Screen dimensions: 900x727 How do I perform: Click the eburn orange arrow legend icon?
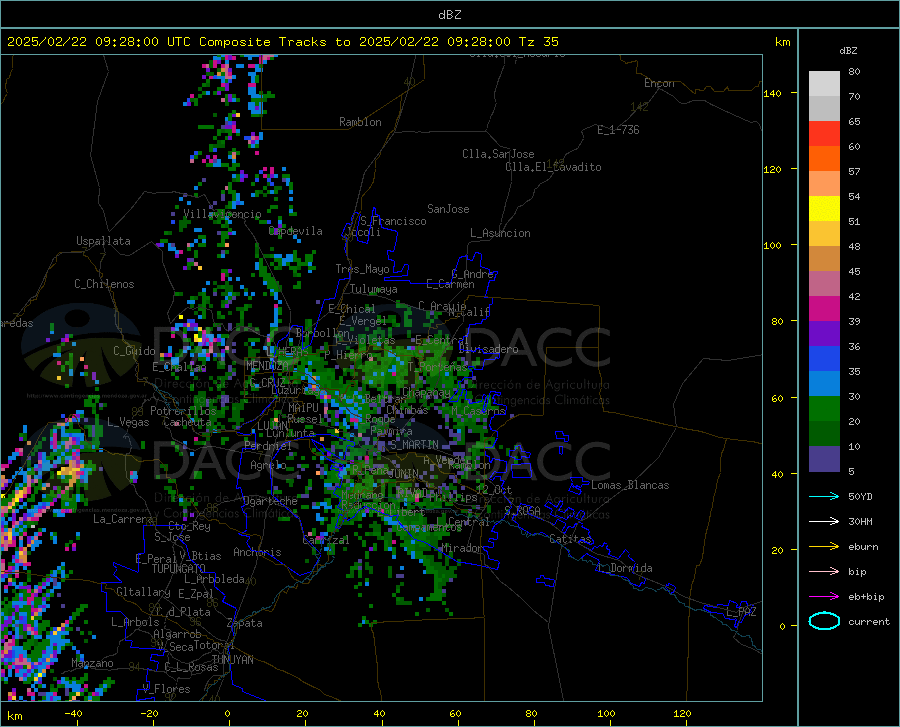pos(824,547)
